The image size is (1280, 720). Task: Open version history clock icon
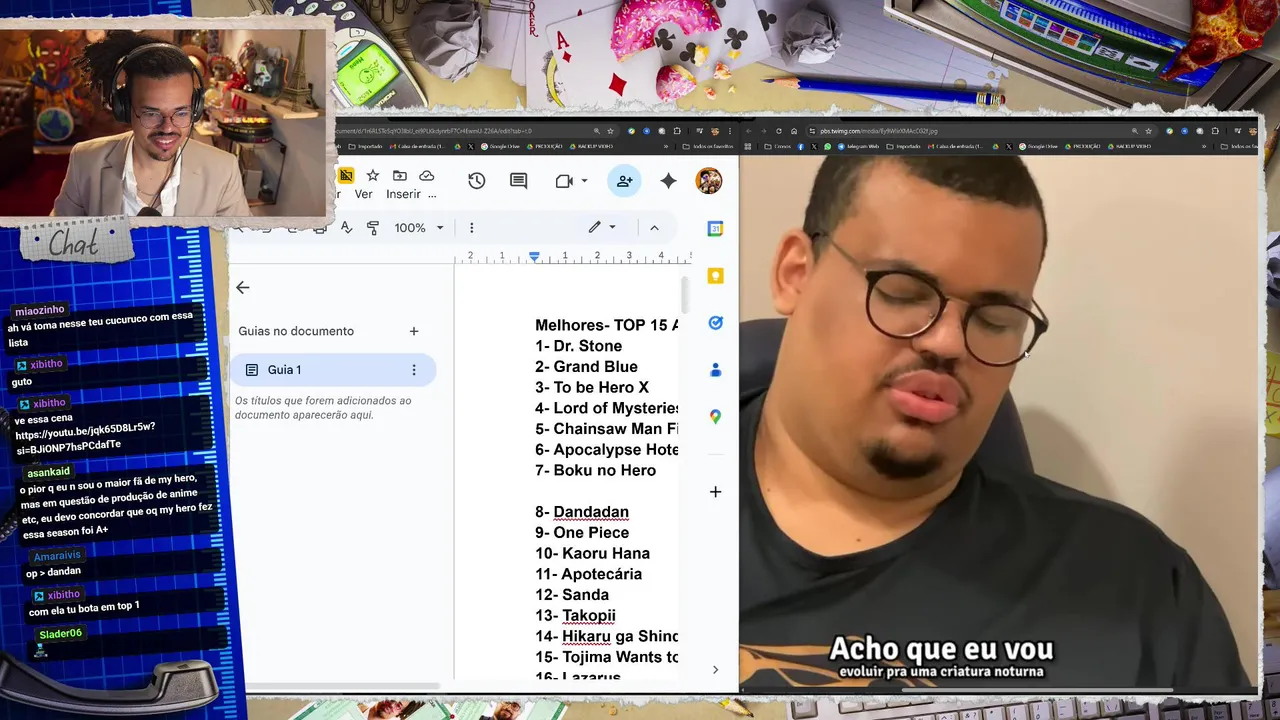[x=476, y=181]
